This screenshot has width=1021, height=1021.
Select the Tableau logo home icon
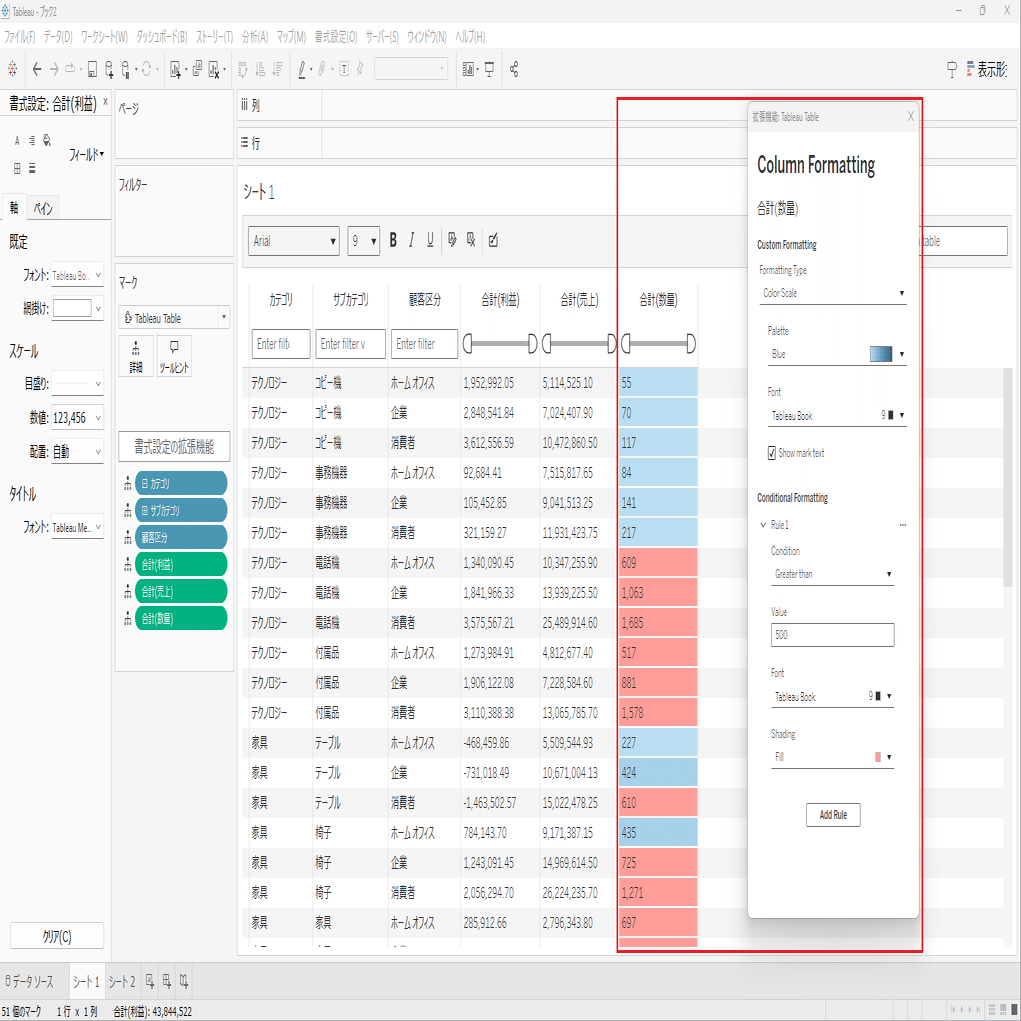[x=12, y=70]
